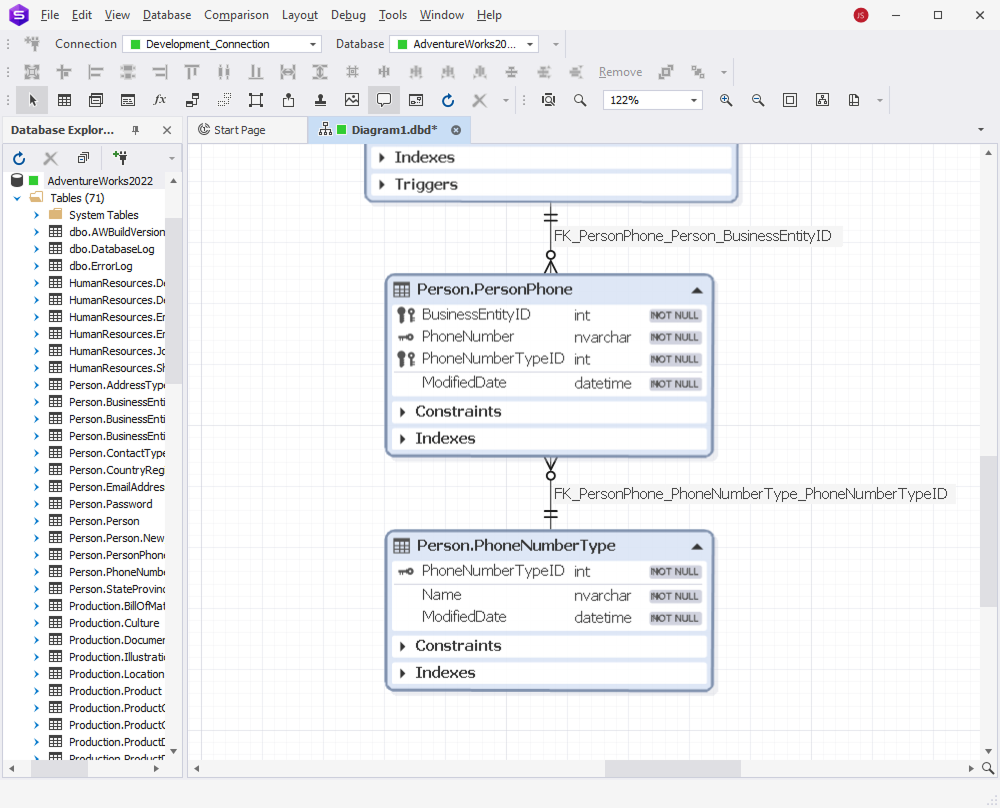
Task: Click the Remove button in the alignment toolbar
Action: point(620,72)
